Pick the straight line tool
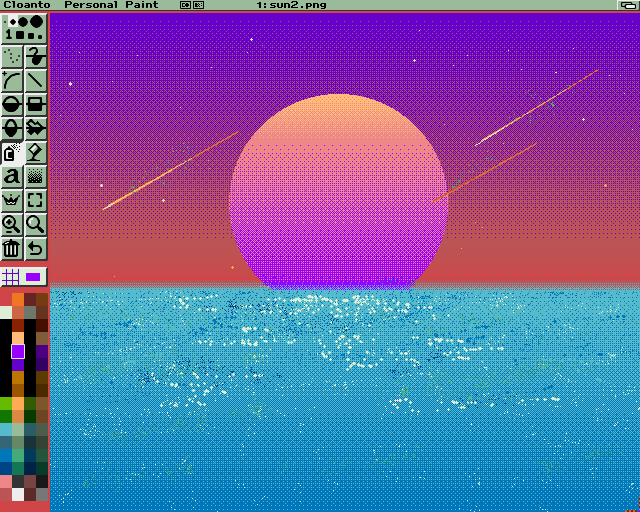The width and height of the screenshot is (640, 512). point(36,81)
